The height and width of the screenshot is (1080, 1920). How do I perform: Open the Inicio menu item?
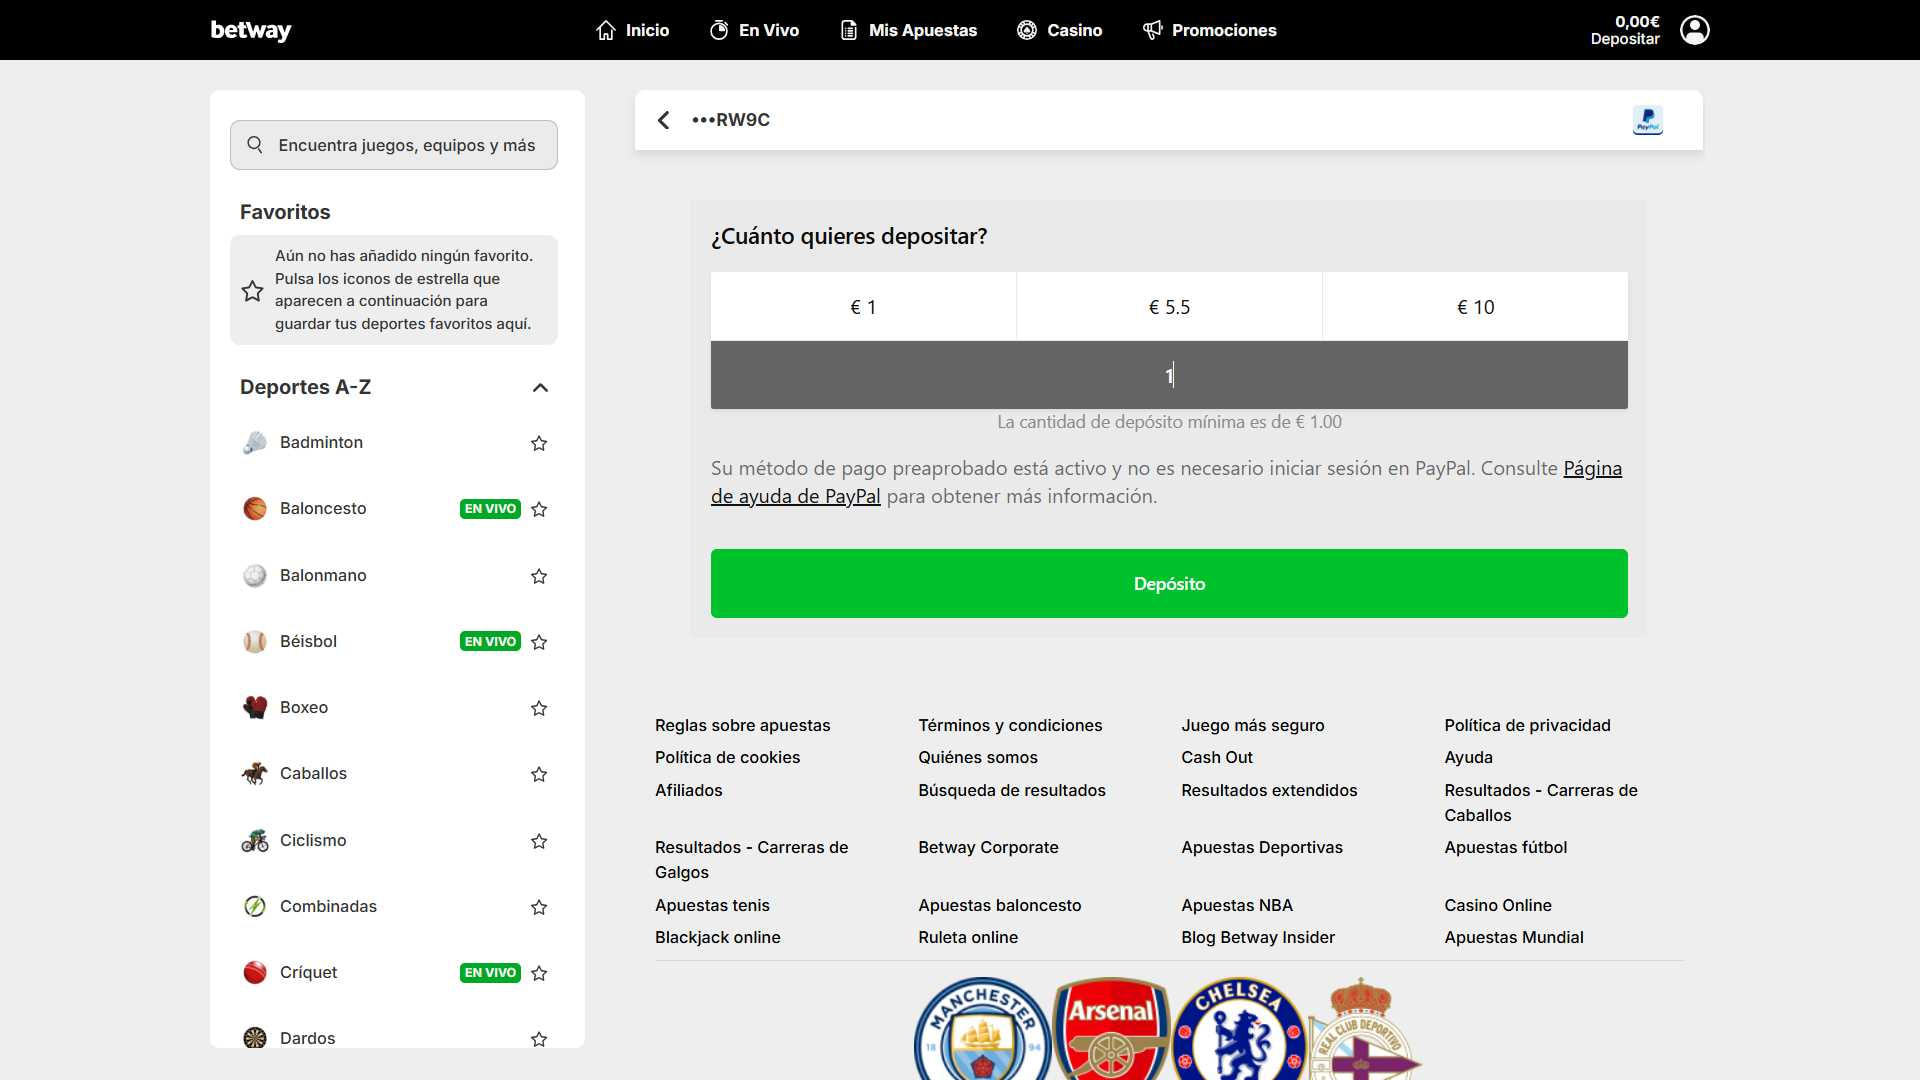(x=632, y=30)
